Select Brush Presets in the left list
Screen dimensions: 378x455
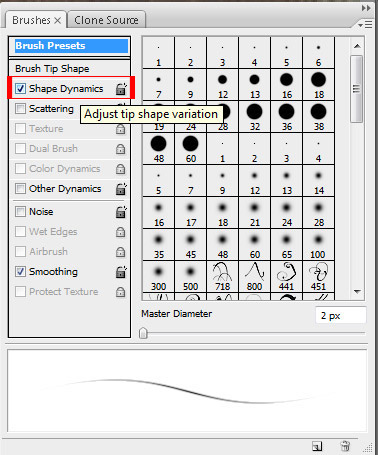[x=71, y=46]
